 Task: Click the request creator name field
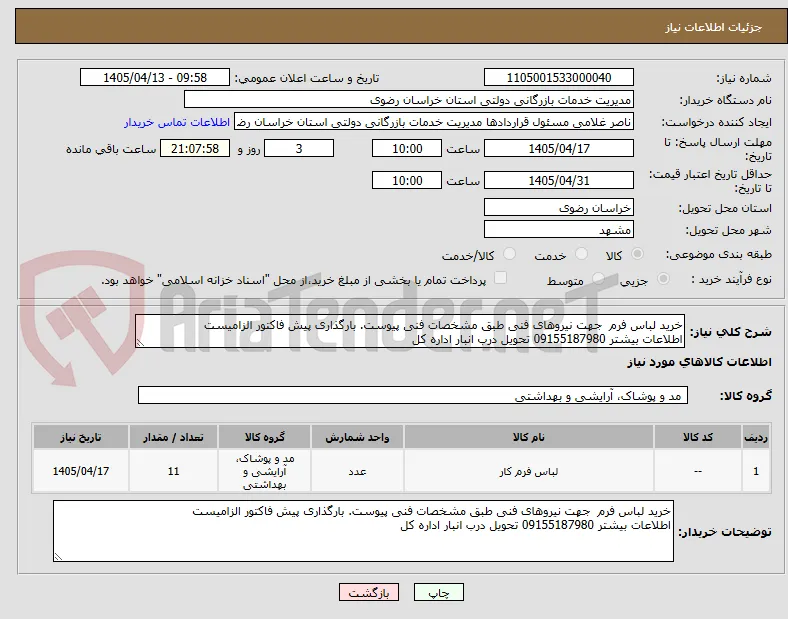point(434,122)
